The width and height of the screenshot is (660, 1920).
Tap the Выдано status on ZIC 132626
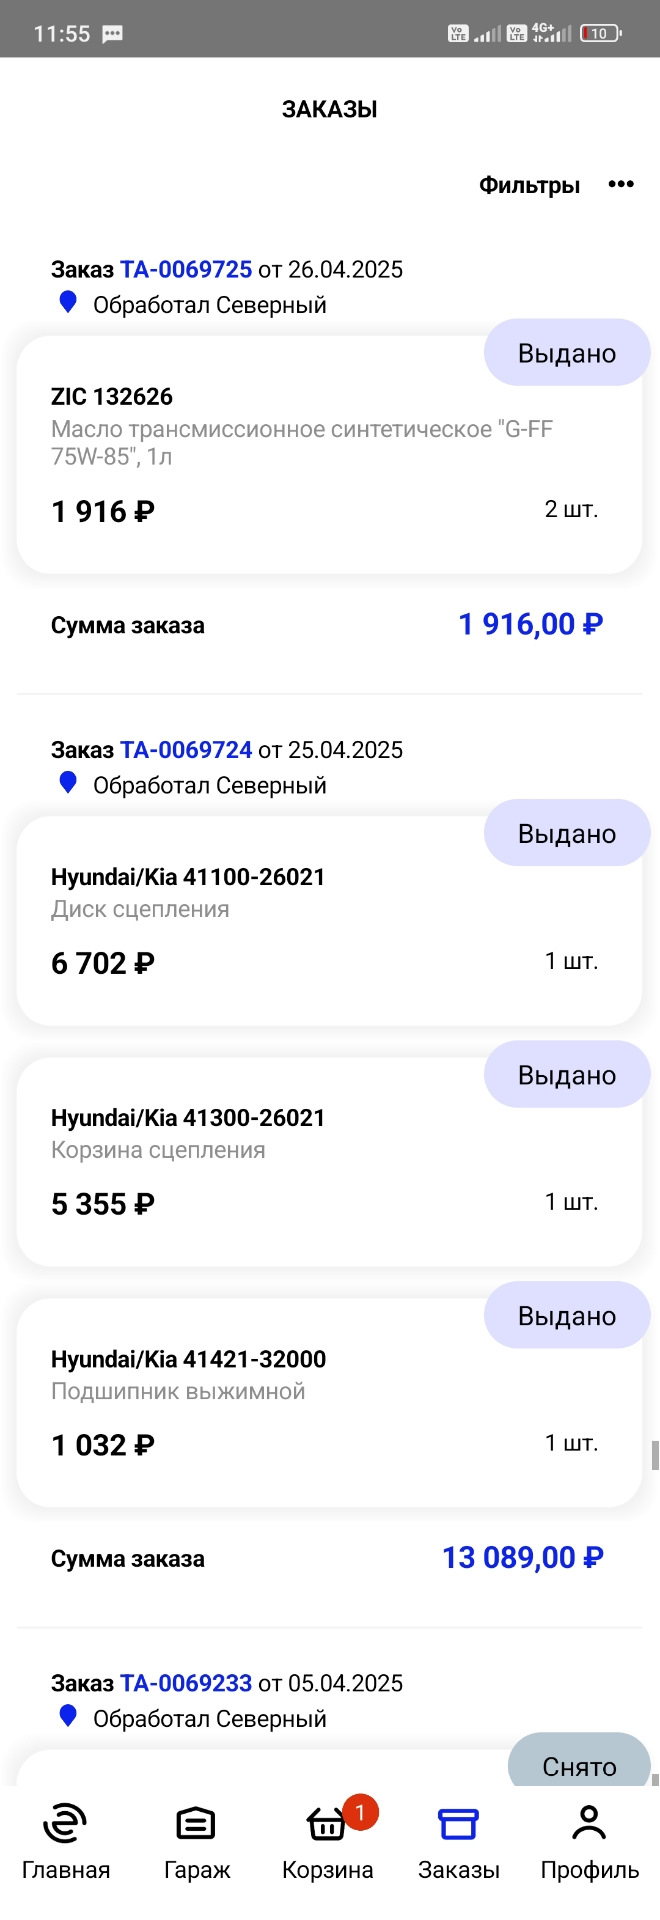coord(566,352)
